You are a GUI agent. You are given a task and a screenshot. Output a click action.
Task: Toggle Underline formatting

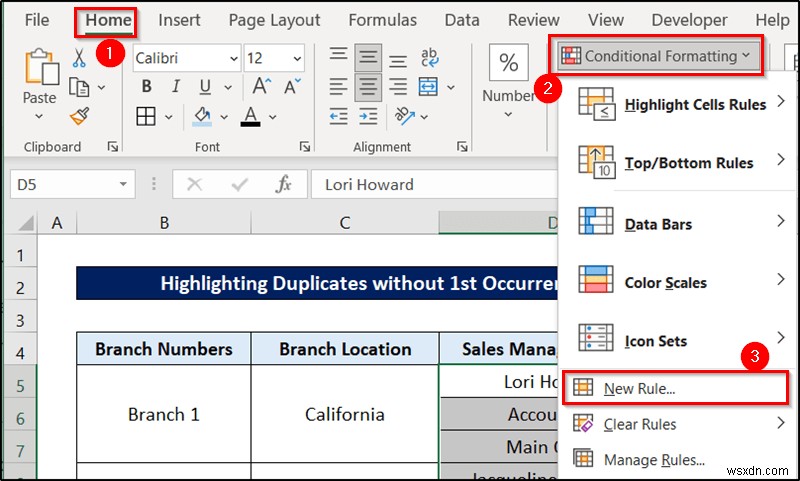pyautogui.click(x=205, y=87)
